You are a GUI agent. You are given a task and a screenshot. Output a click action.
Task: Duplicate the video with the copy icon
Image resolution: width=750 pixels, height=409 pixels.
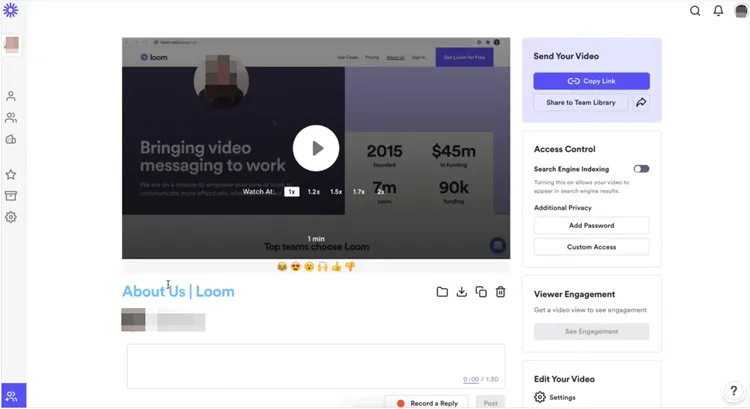481,292
